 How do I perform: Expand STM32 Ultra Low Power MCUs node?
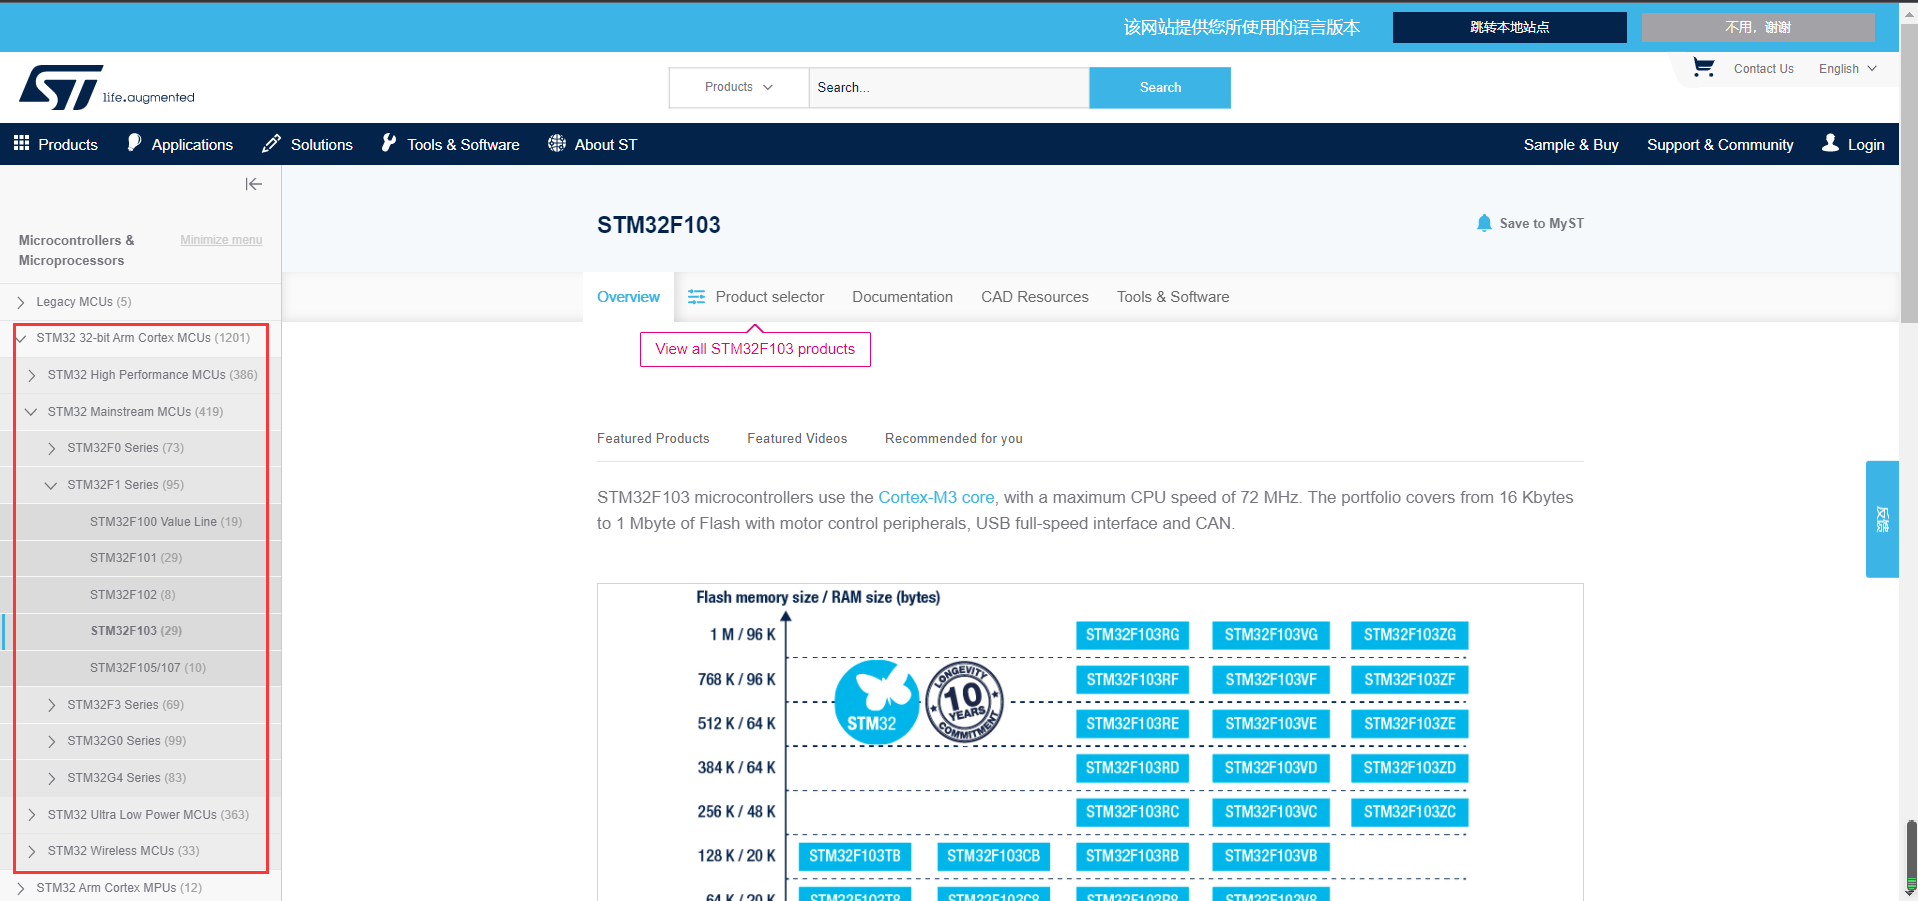tap(32, 815)
